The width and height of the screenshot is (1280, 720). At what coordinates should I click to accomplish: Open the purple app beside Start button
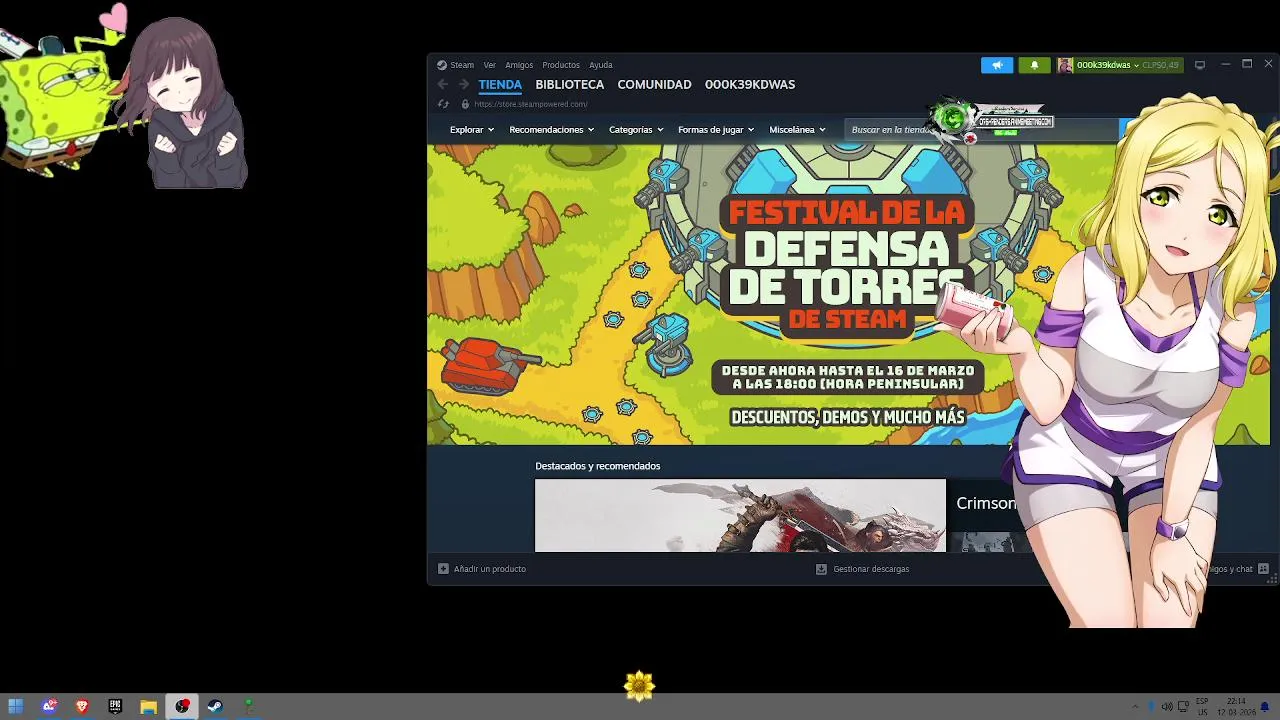[x=49, y=706]
